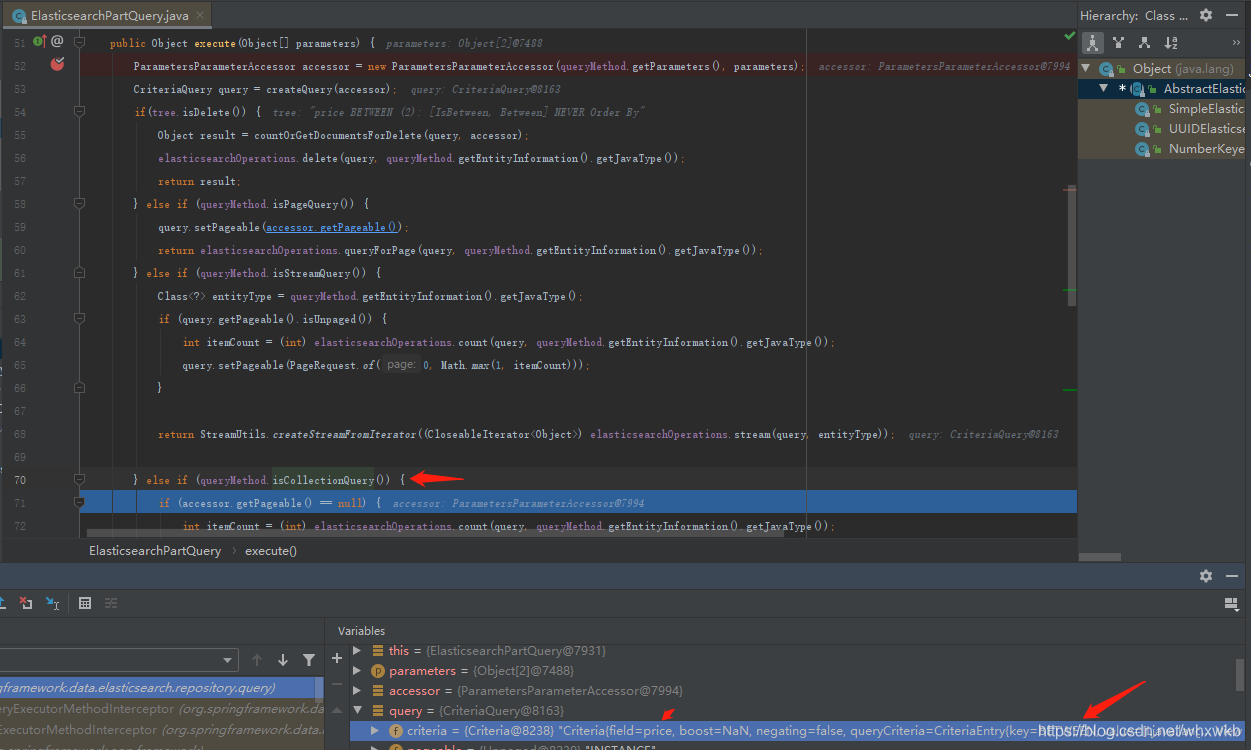Show class hierarchy view button
Viewport: 1251px width, 750px height.
point(1093,43)
